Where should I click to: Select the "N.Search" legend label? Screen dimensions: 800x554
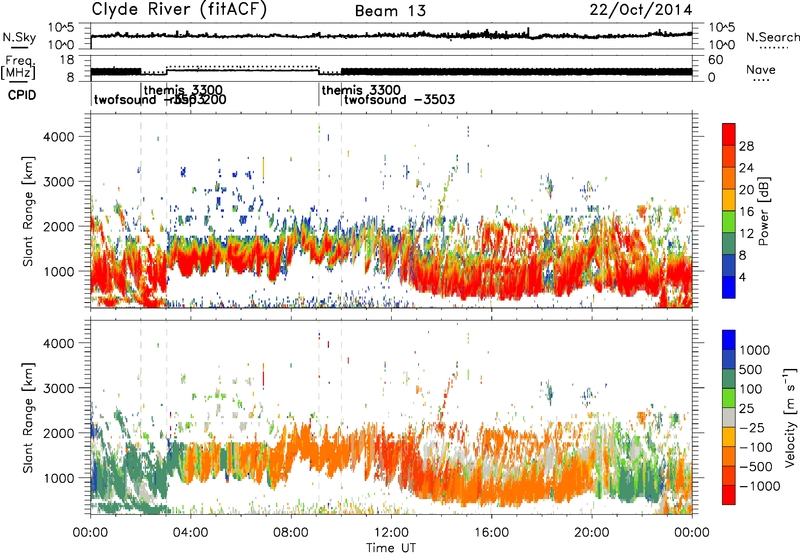coord(772,37)
